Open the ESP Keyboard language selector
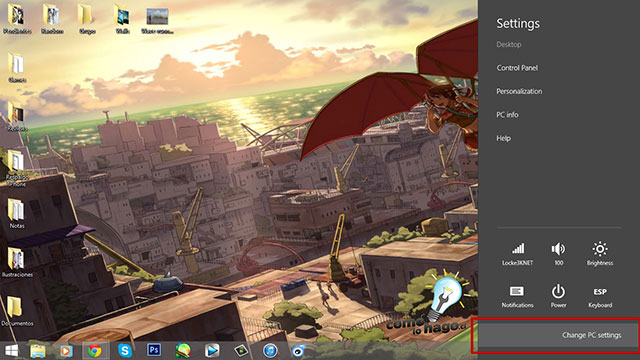The height and width of the screenshot is (360, 640). click(x=600, y=297)
